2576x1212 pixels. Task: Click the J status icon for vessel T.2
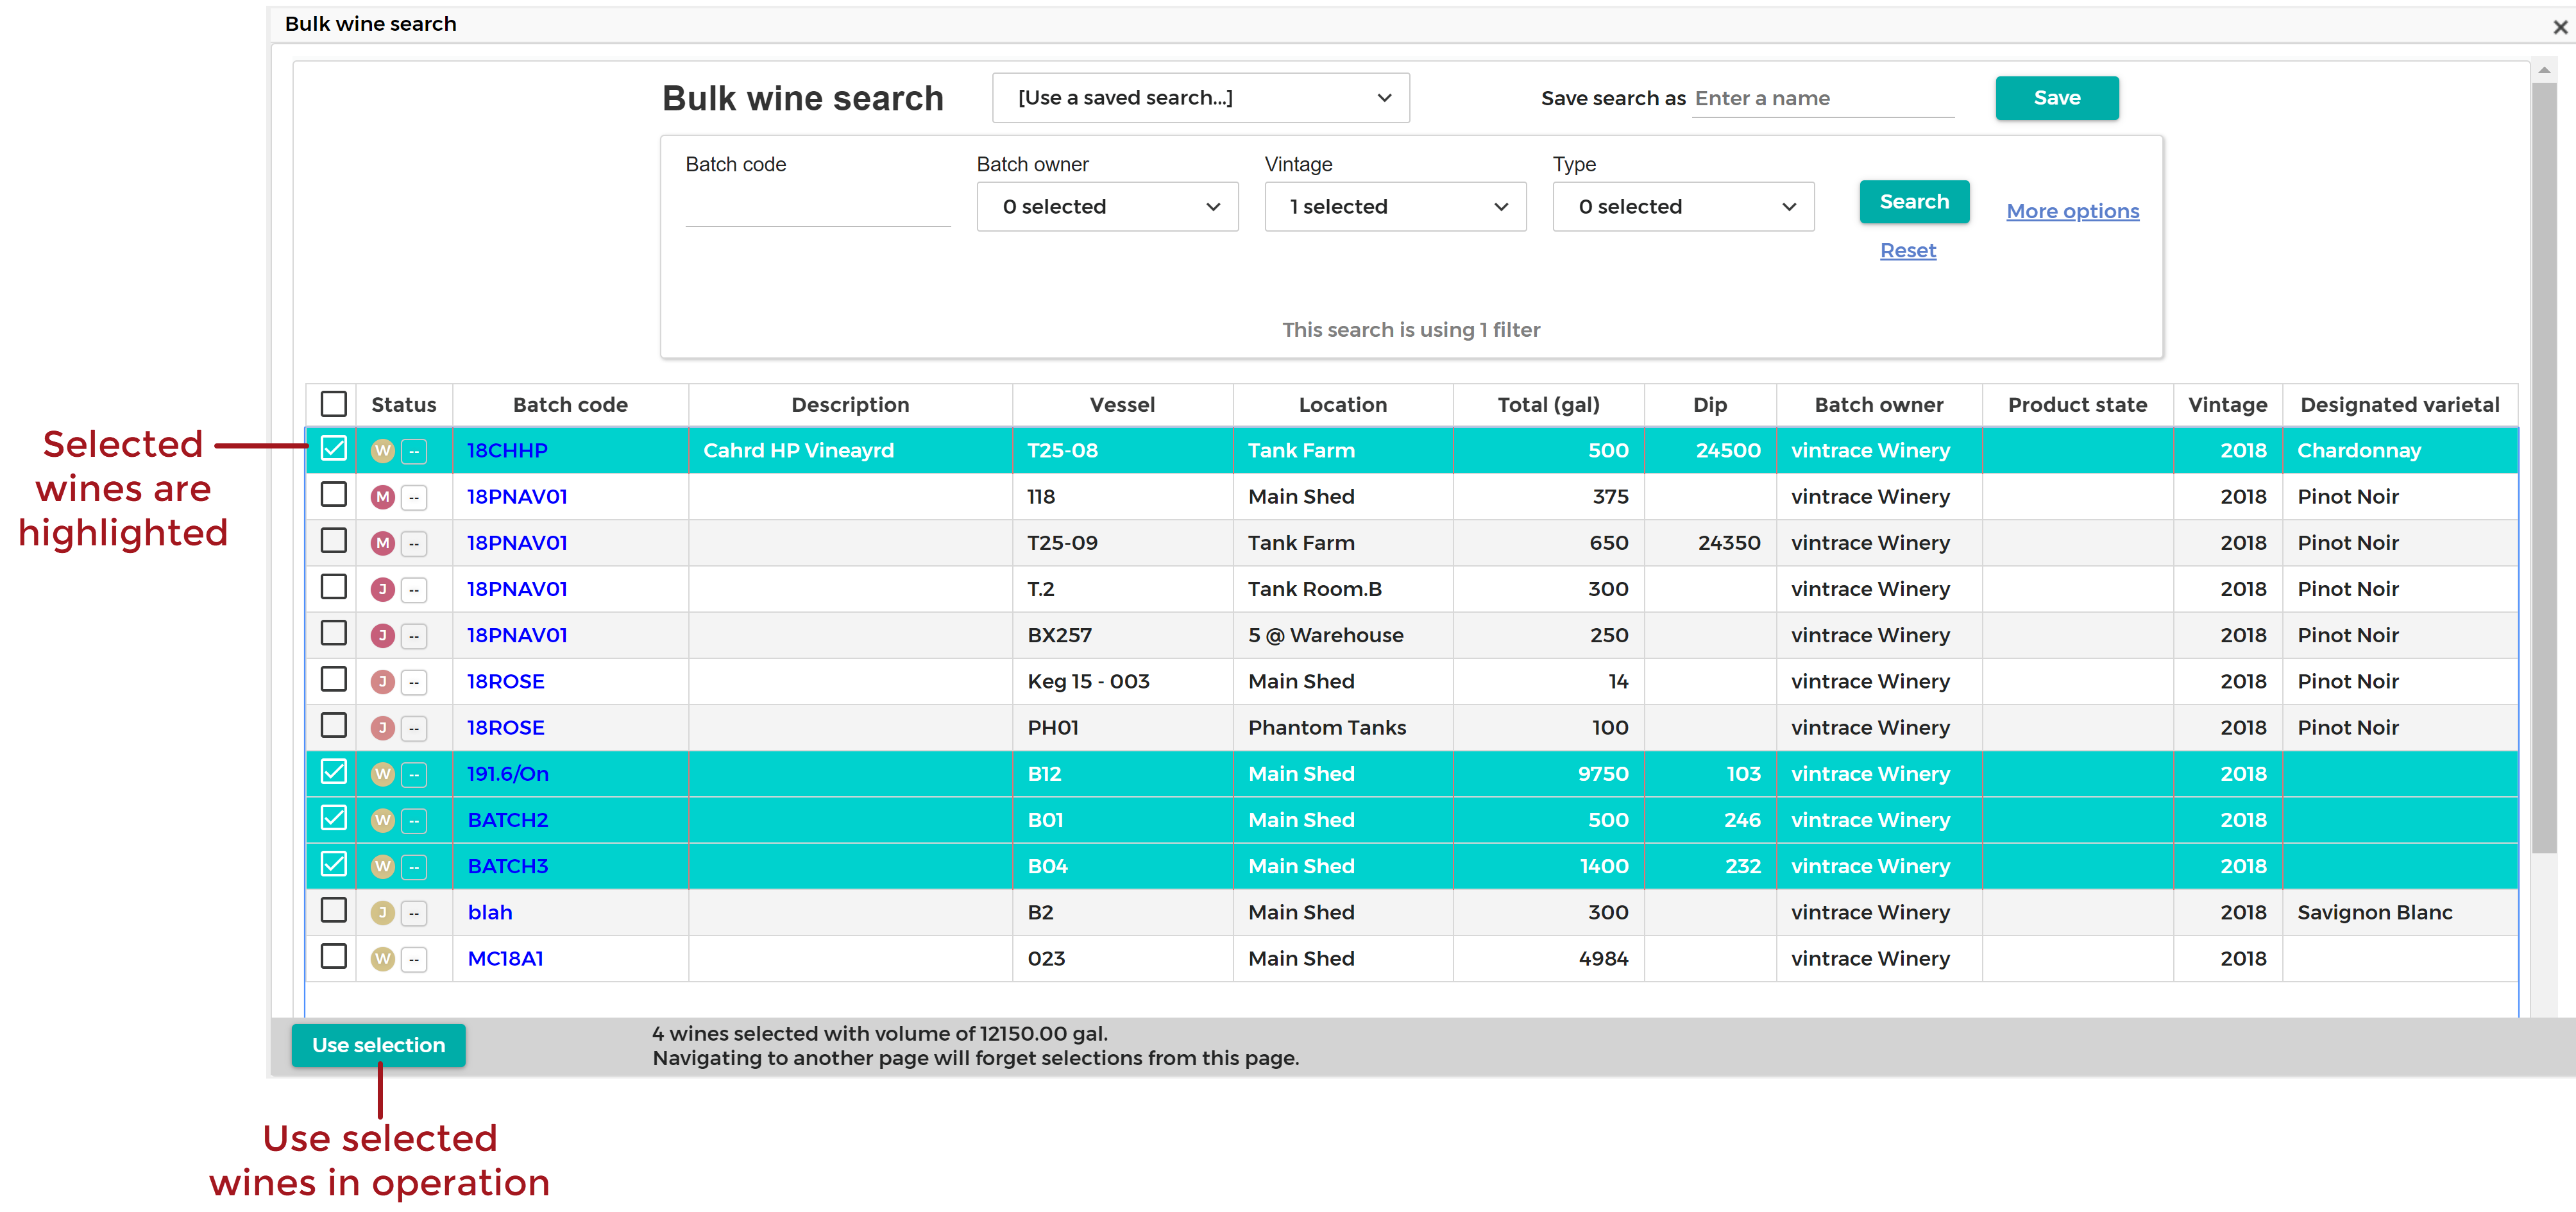pyautogui.click(x=382, y=589)
